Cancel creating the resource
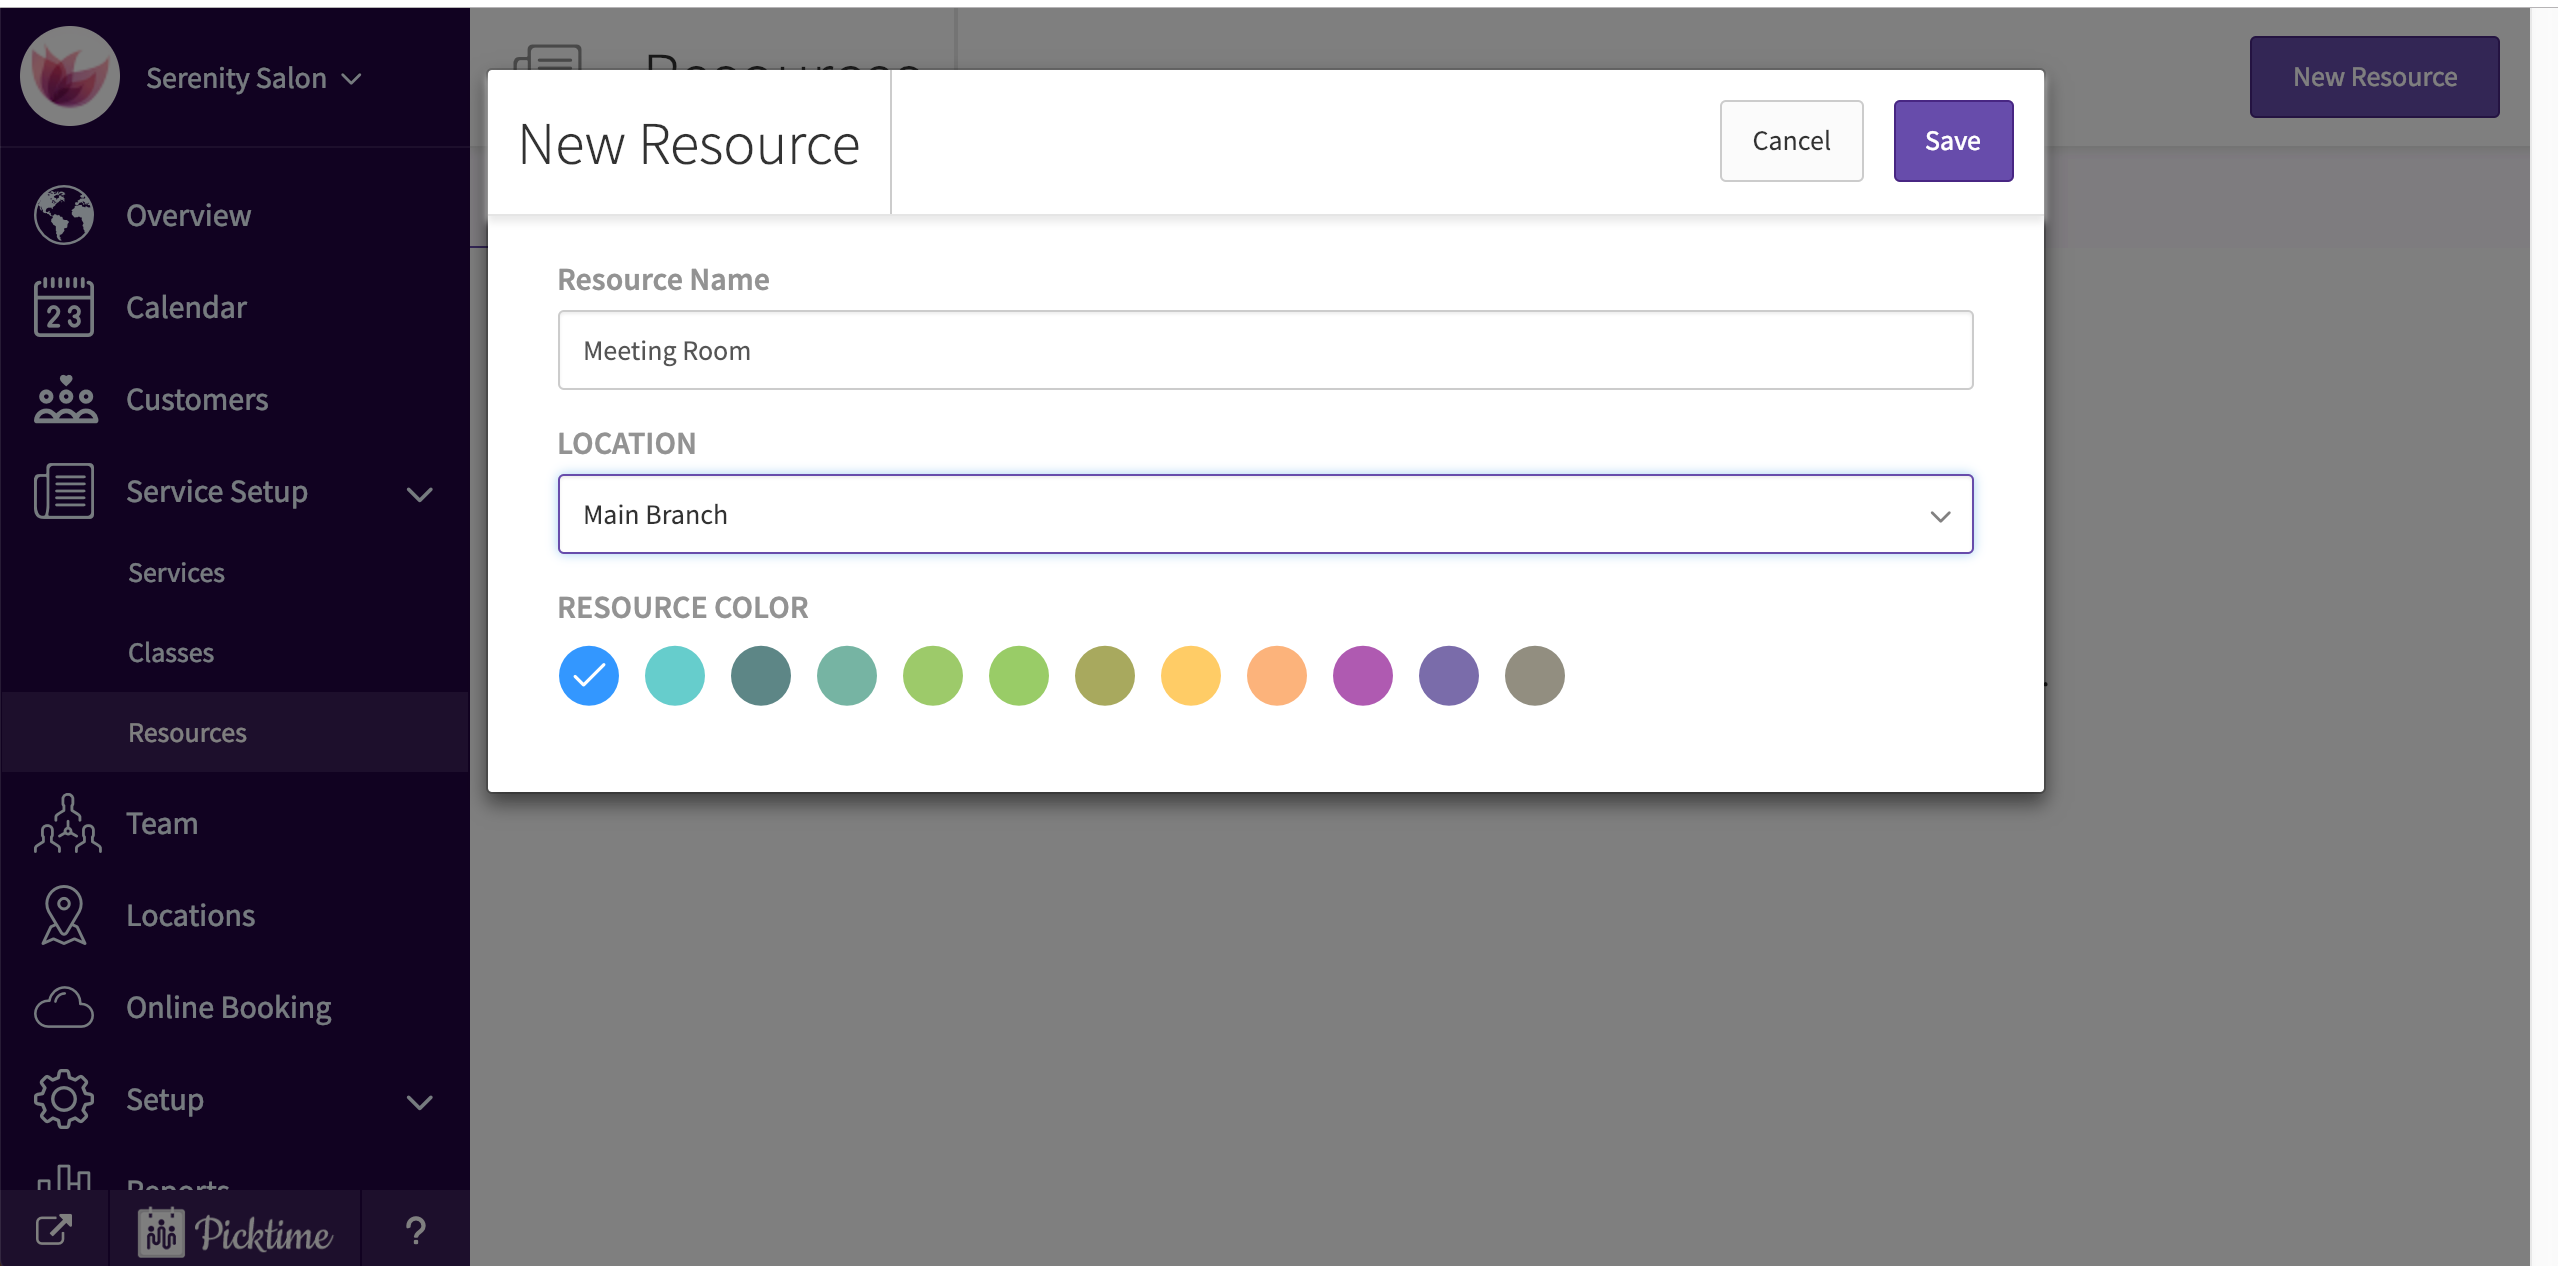 click(x=1791, y=141)
